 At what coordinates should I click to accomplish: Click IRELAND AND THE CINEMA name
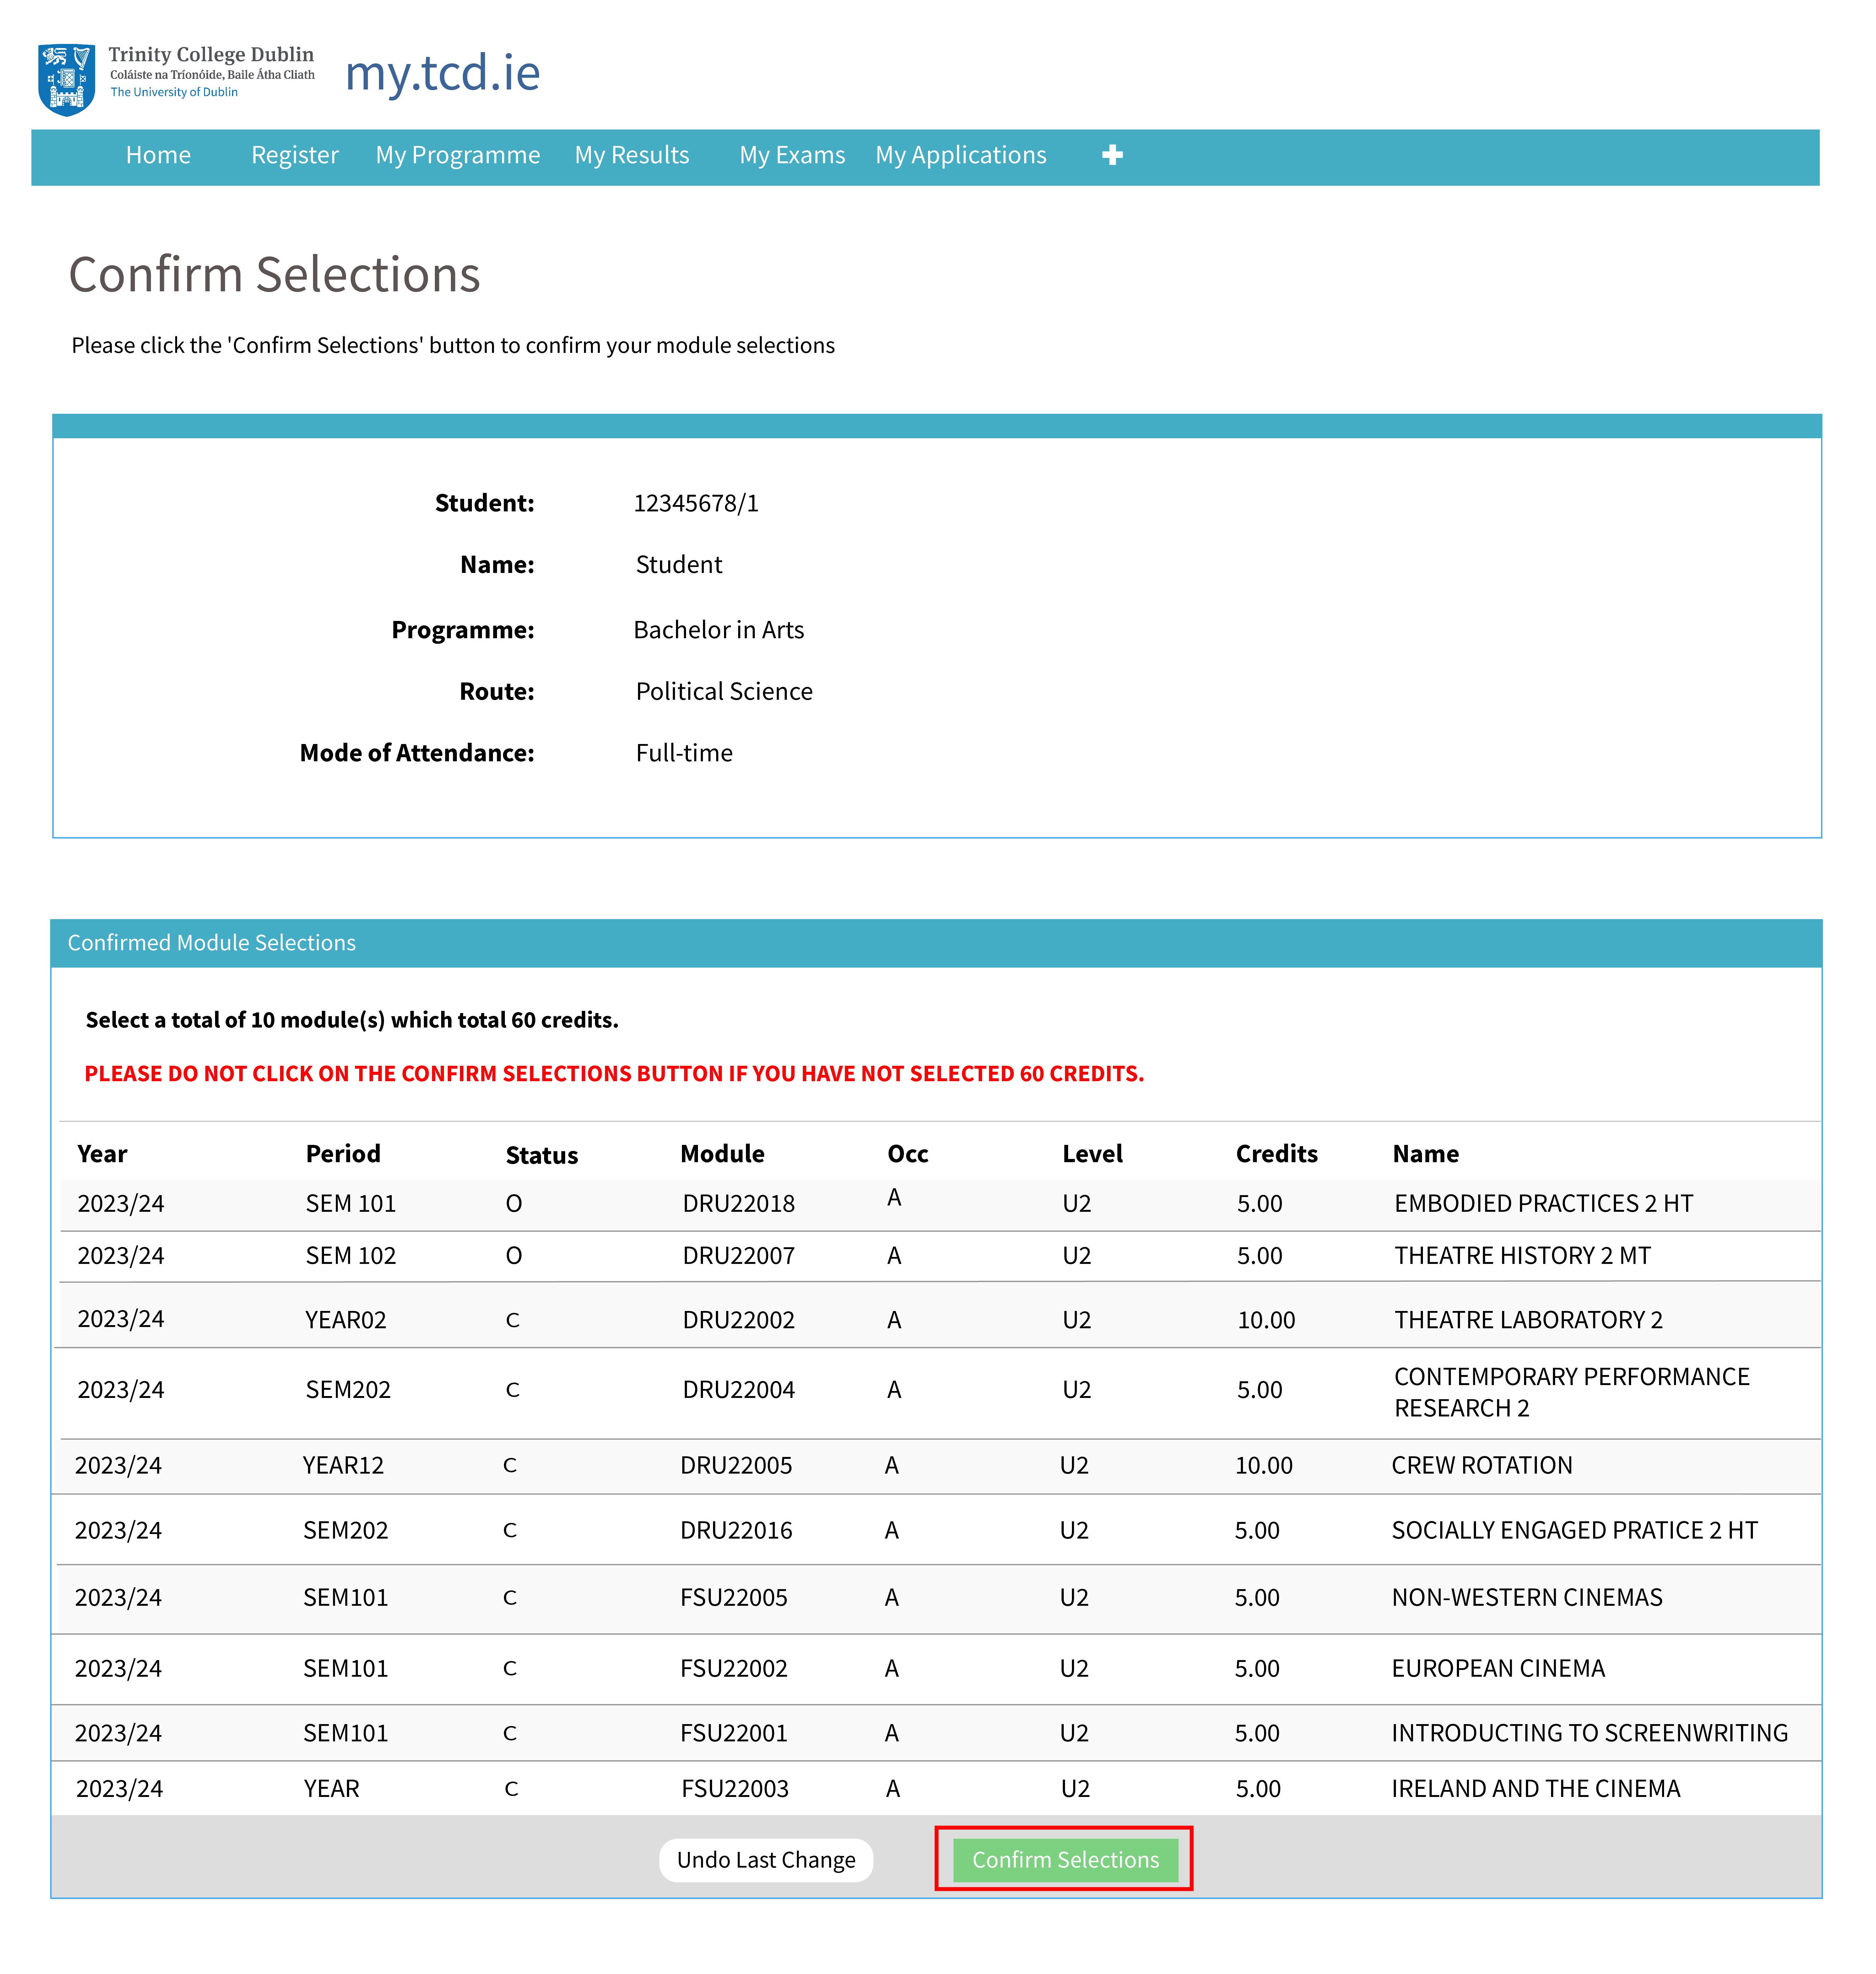[1536, 1789]
